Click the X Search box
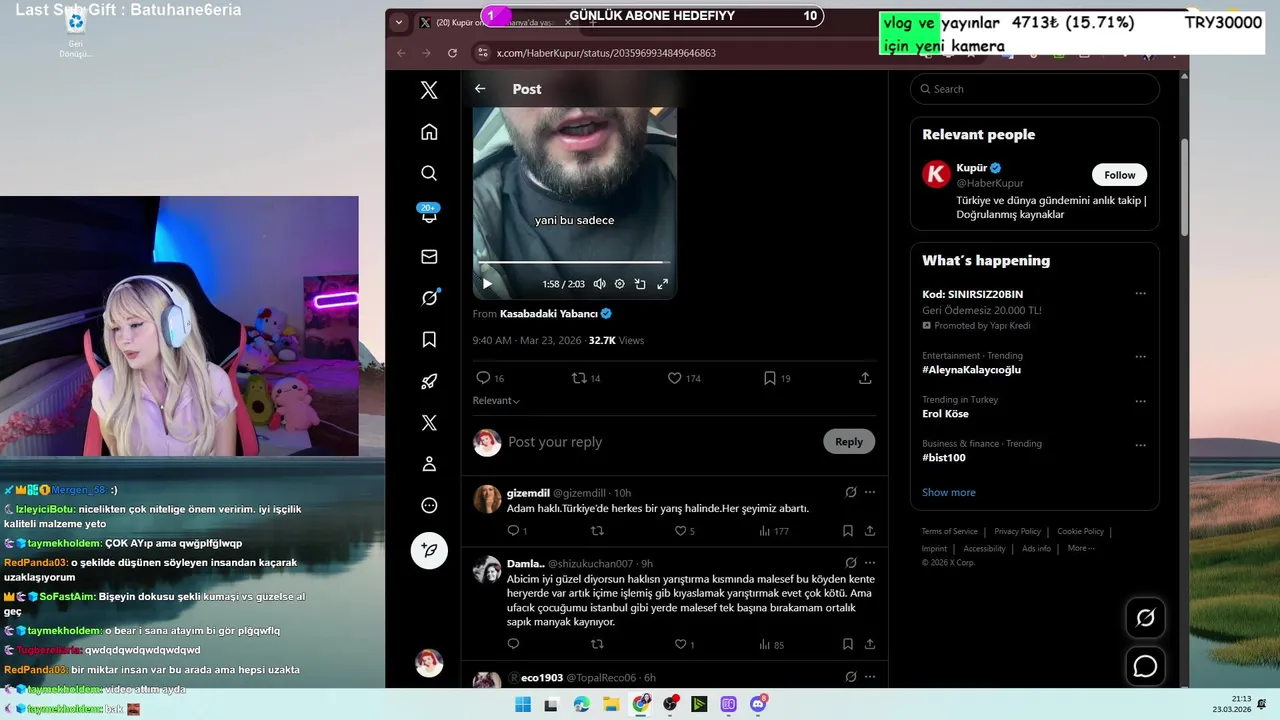This screenshot has height=720, width=1280. (1035, 89)
